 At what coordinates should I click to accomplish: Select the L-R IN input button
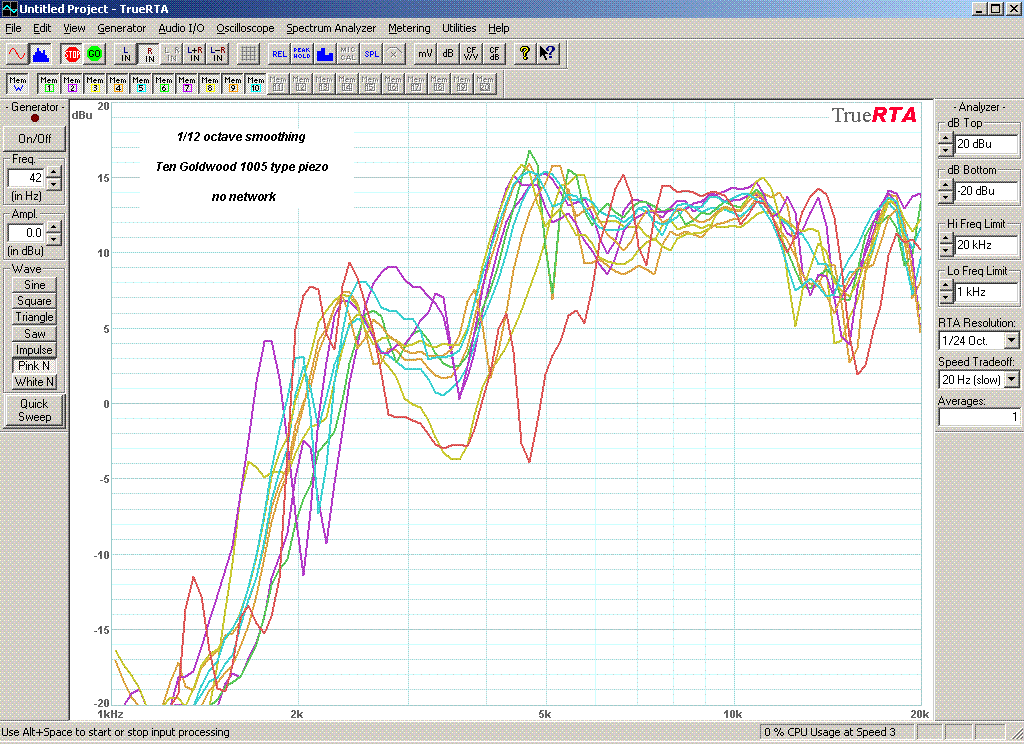pyautogui.click(x=217, y=54)
